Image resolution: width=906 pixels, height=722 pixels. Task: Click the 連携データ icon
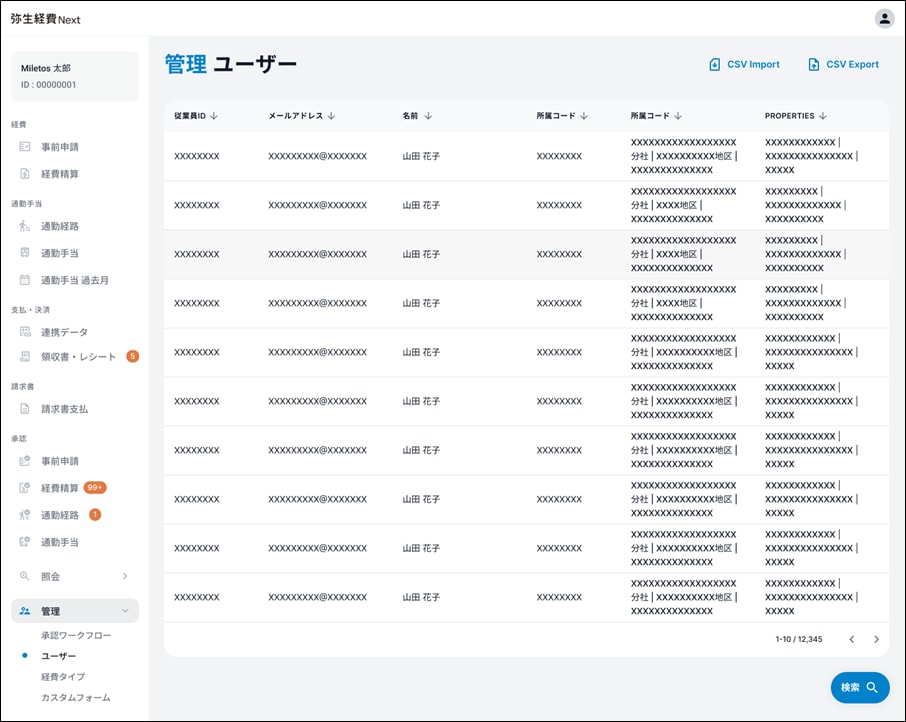(x=25, y=332)
